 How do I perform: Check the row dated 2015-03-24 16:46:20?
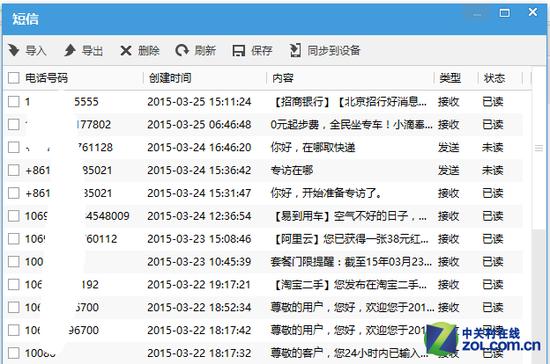click(x=14, y=147)
